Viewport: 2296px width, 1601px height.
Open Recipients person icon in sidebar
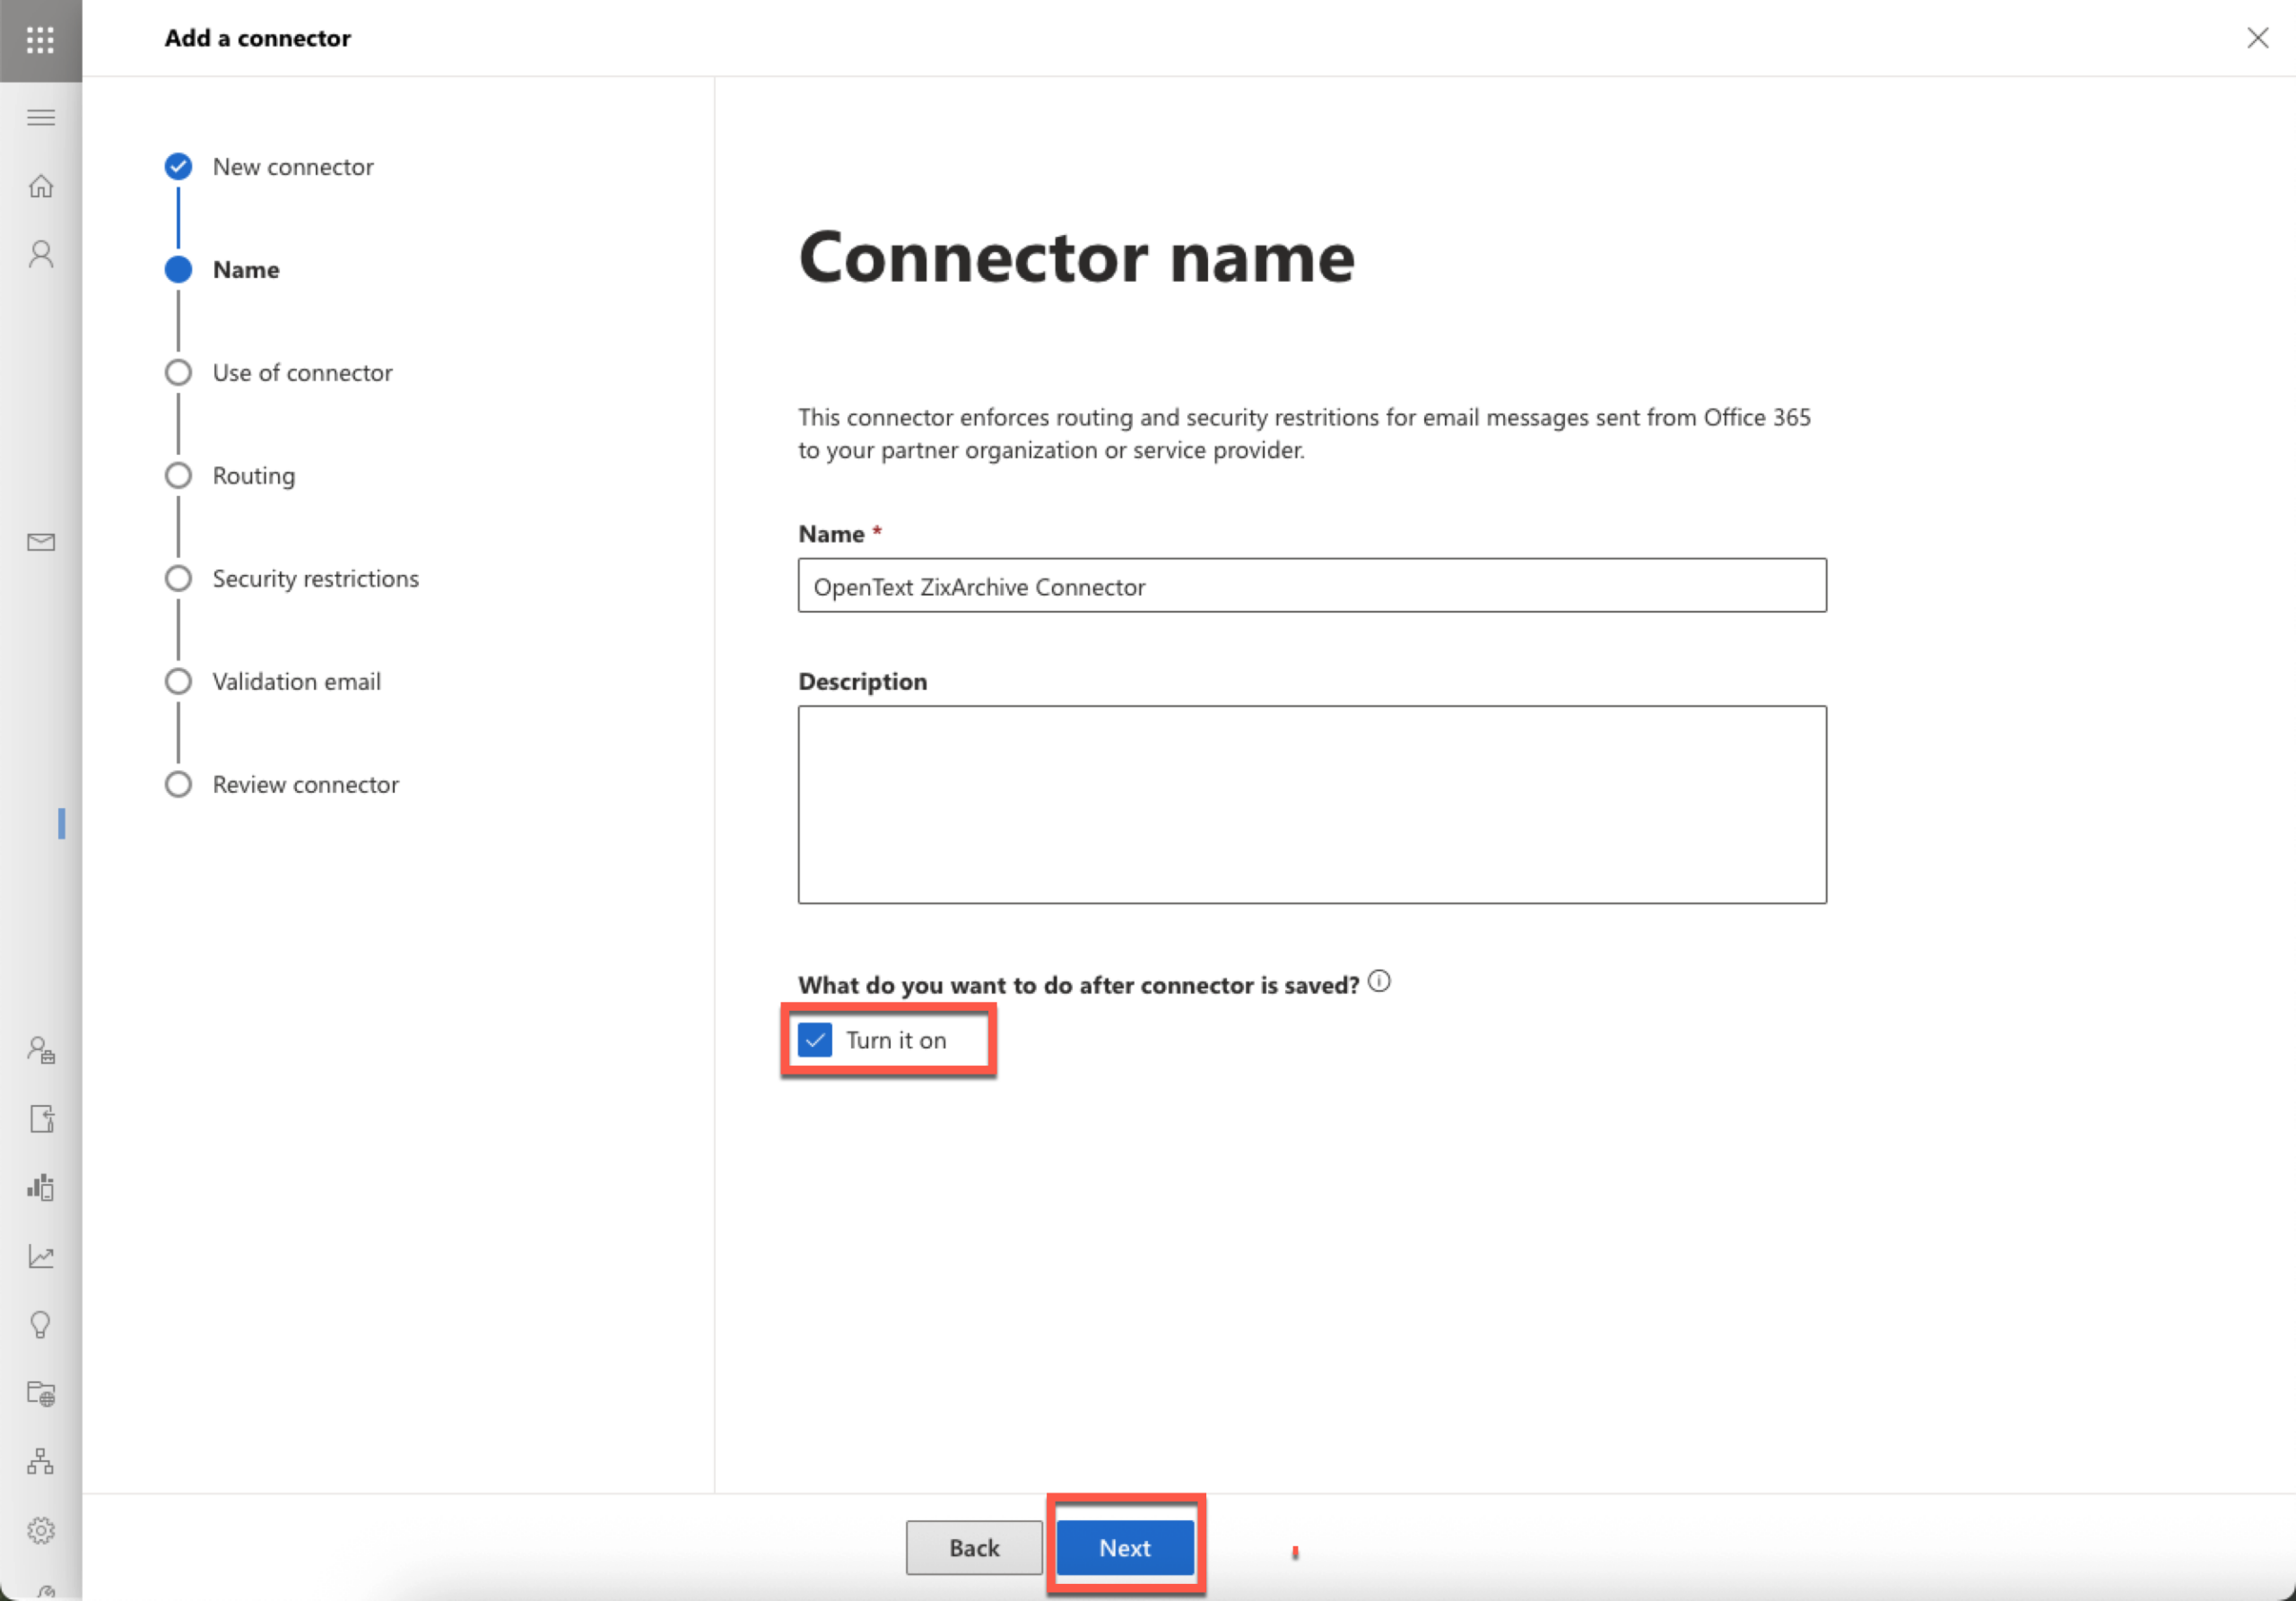pyautogui.click(x=41, y=254)
